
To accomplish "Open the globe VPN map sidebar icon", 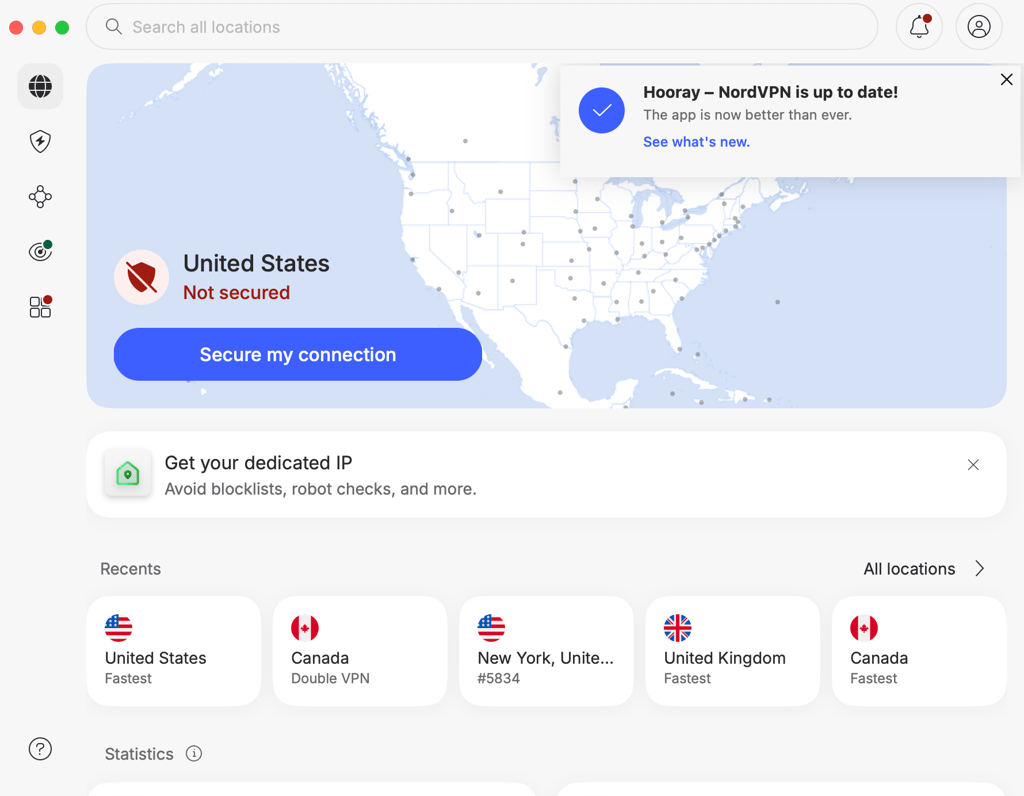I will (40, 86).
